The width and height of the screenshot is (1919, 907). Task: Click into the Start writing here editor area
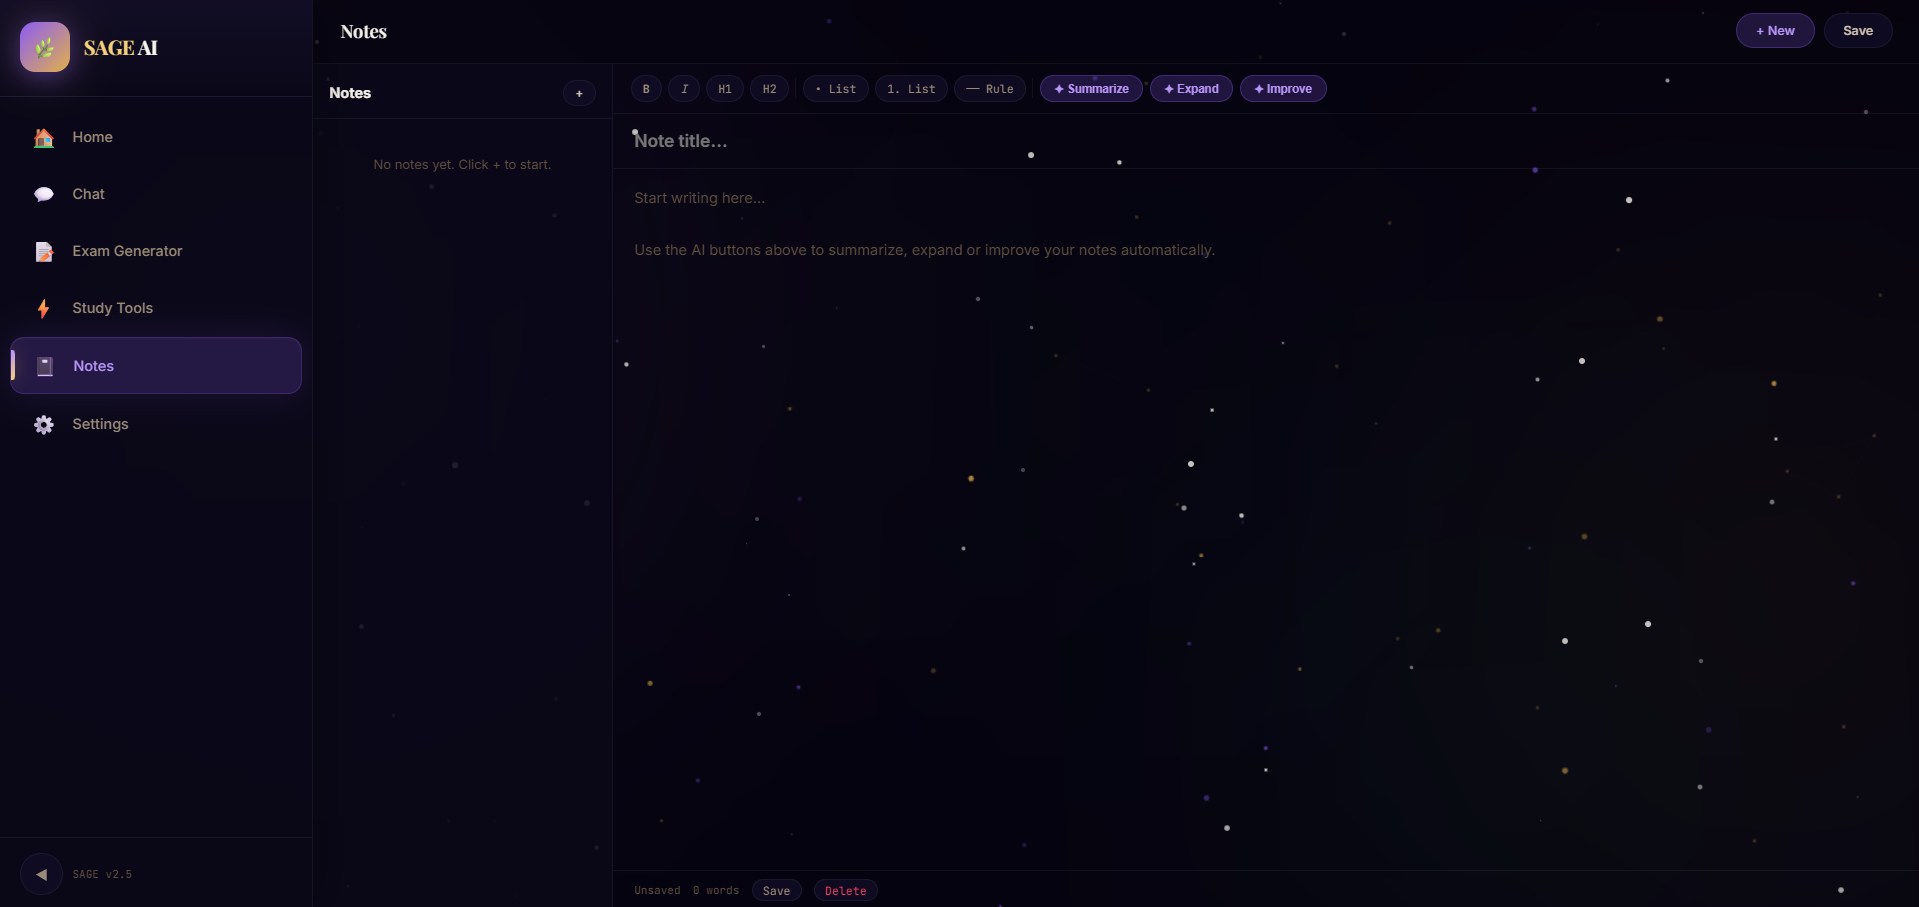1266,520
